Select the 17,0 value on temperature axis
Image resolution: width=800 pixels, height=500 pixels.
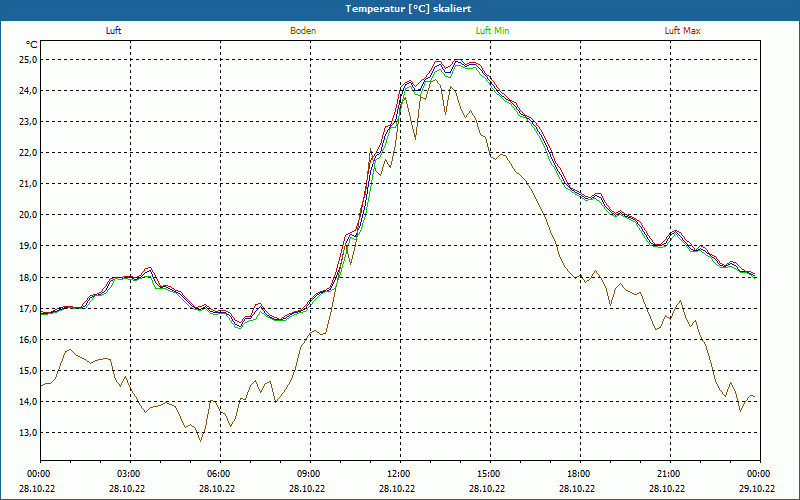29,309
